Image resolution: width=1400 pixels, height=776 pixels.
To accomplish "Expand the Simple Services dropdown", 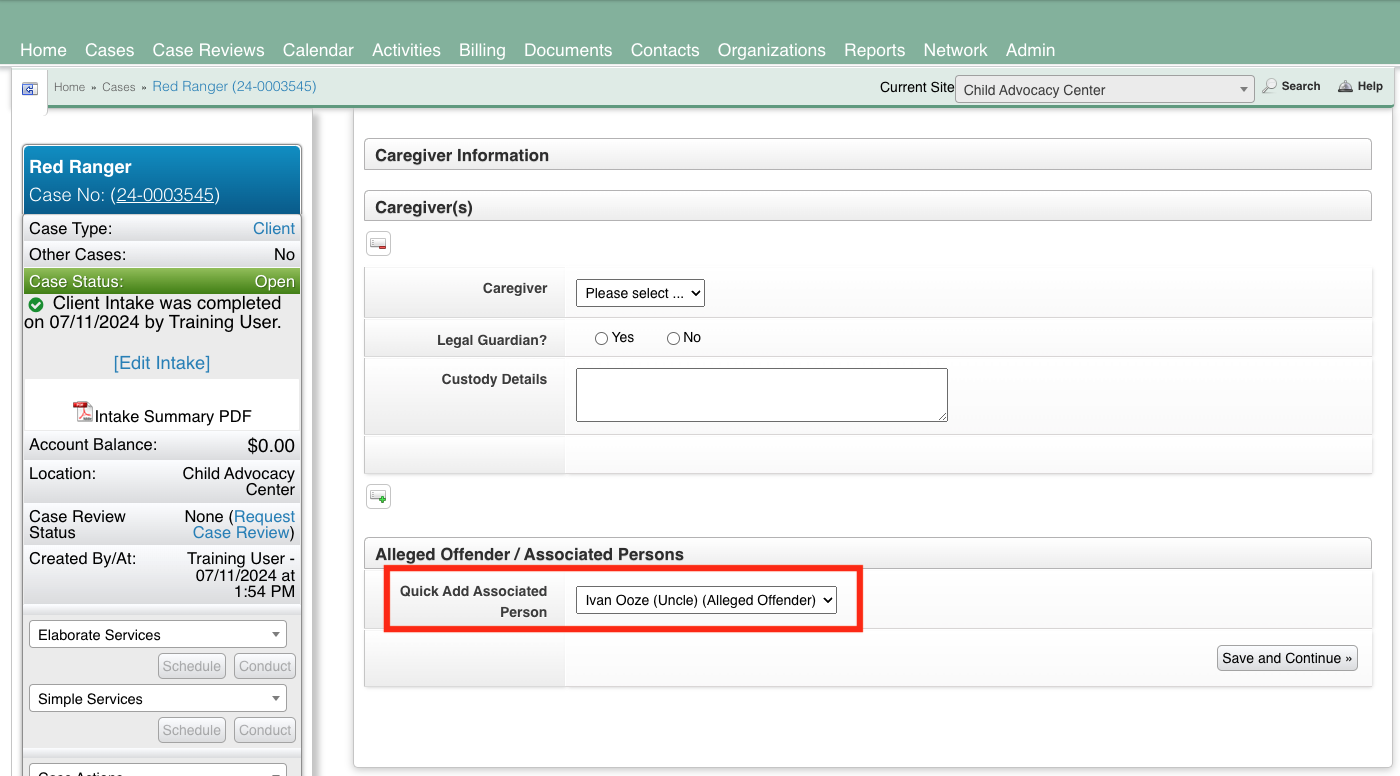I will 158,699.
